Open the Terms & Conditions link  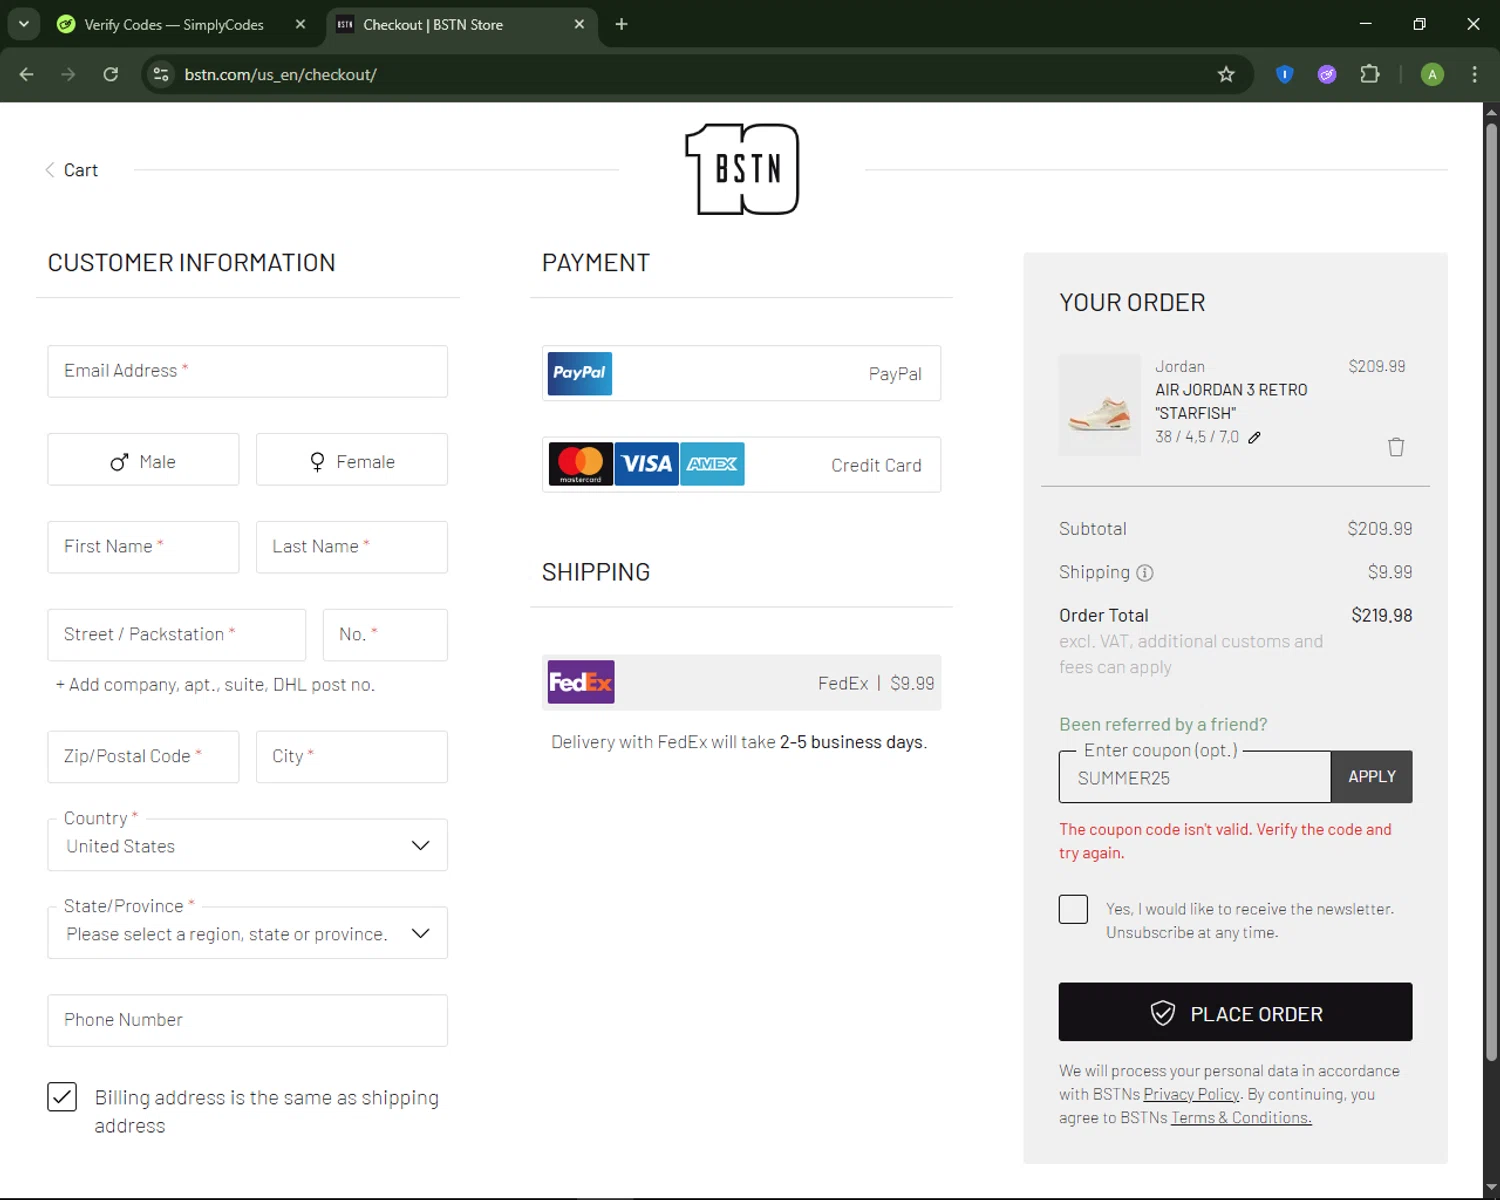pyautogui.click(x=1241, y=1118)
